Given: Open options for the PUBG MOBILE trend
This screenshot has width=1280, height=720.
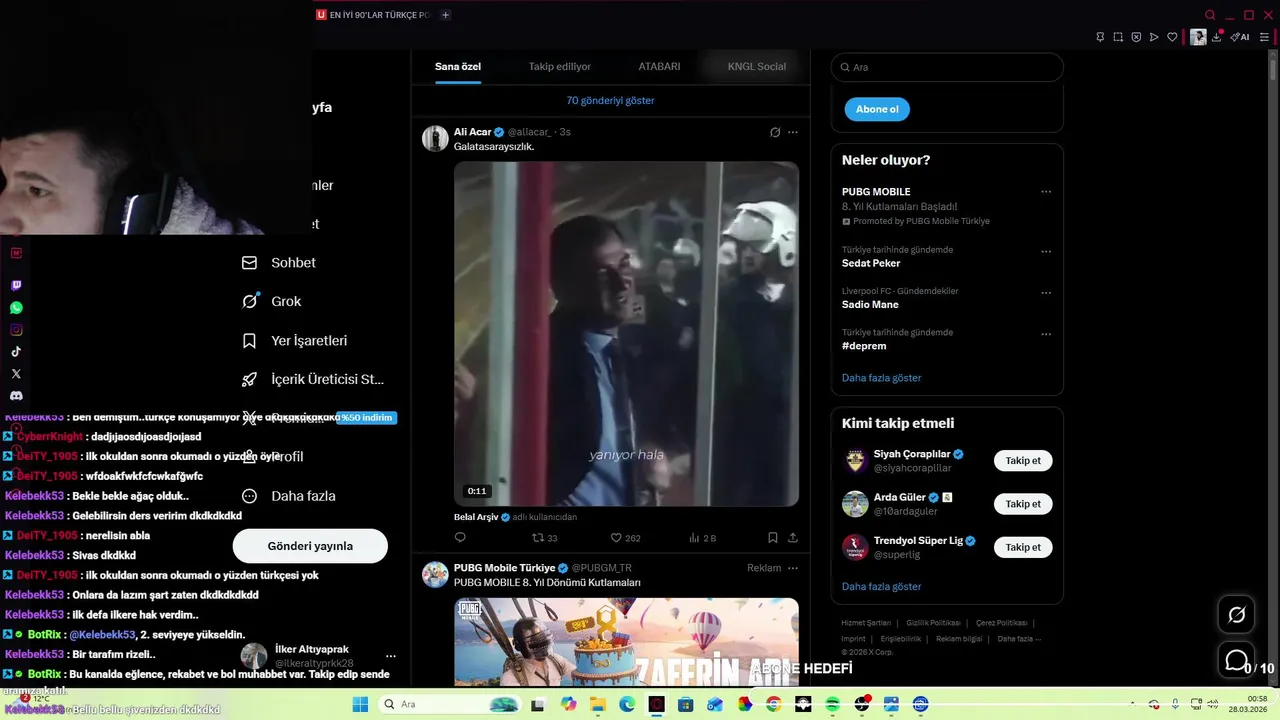Looking at the screenshot, I should coord(1046,192).
